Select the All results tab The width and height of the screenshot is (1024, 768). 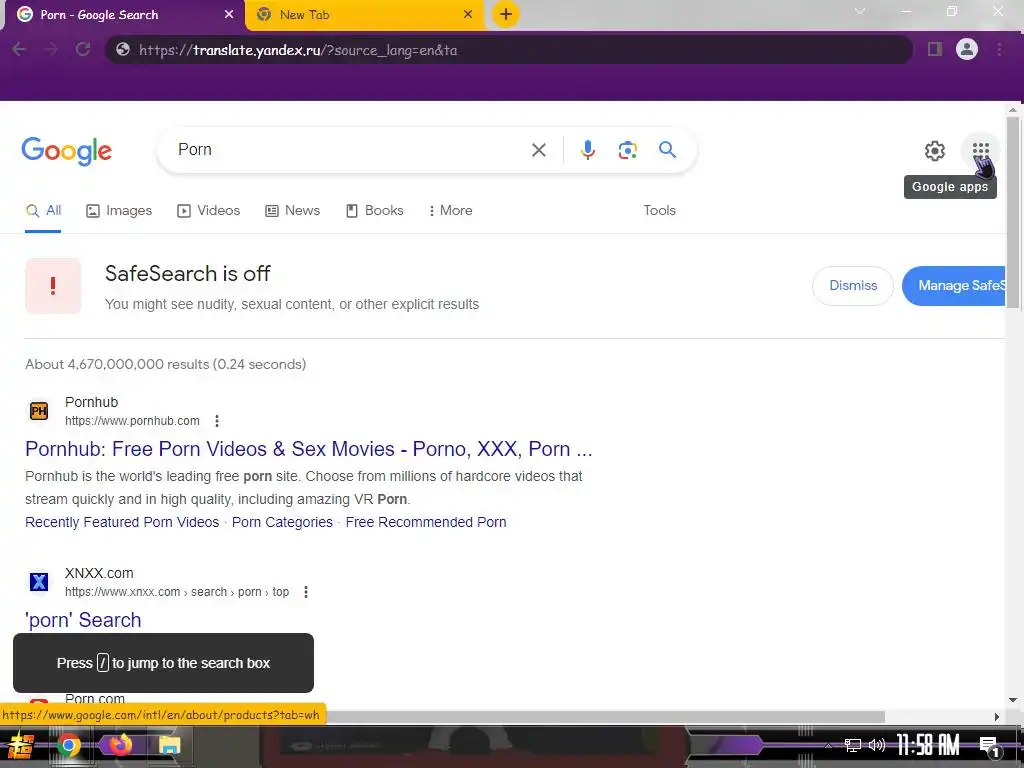(43, 210)
